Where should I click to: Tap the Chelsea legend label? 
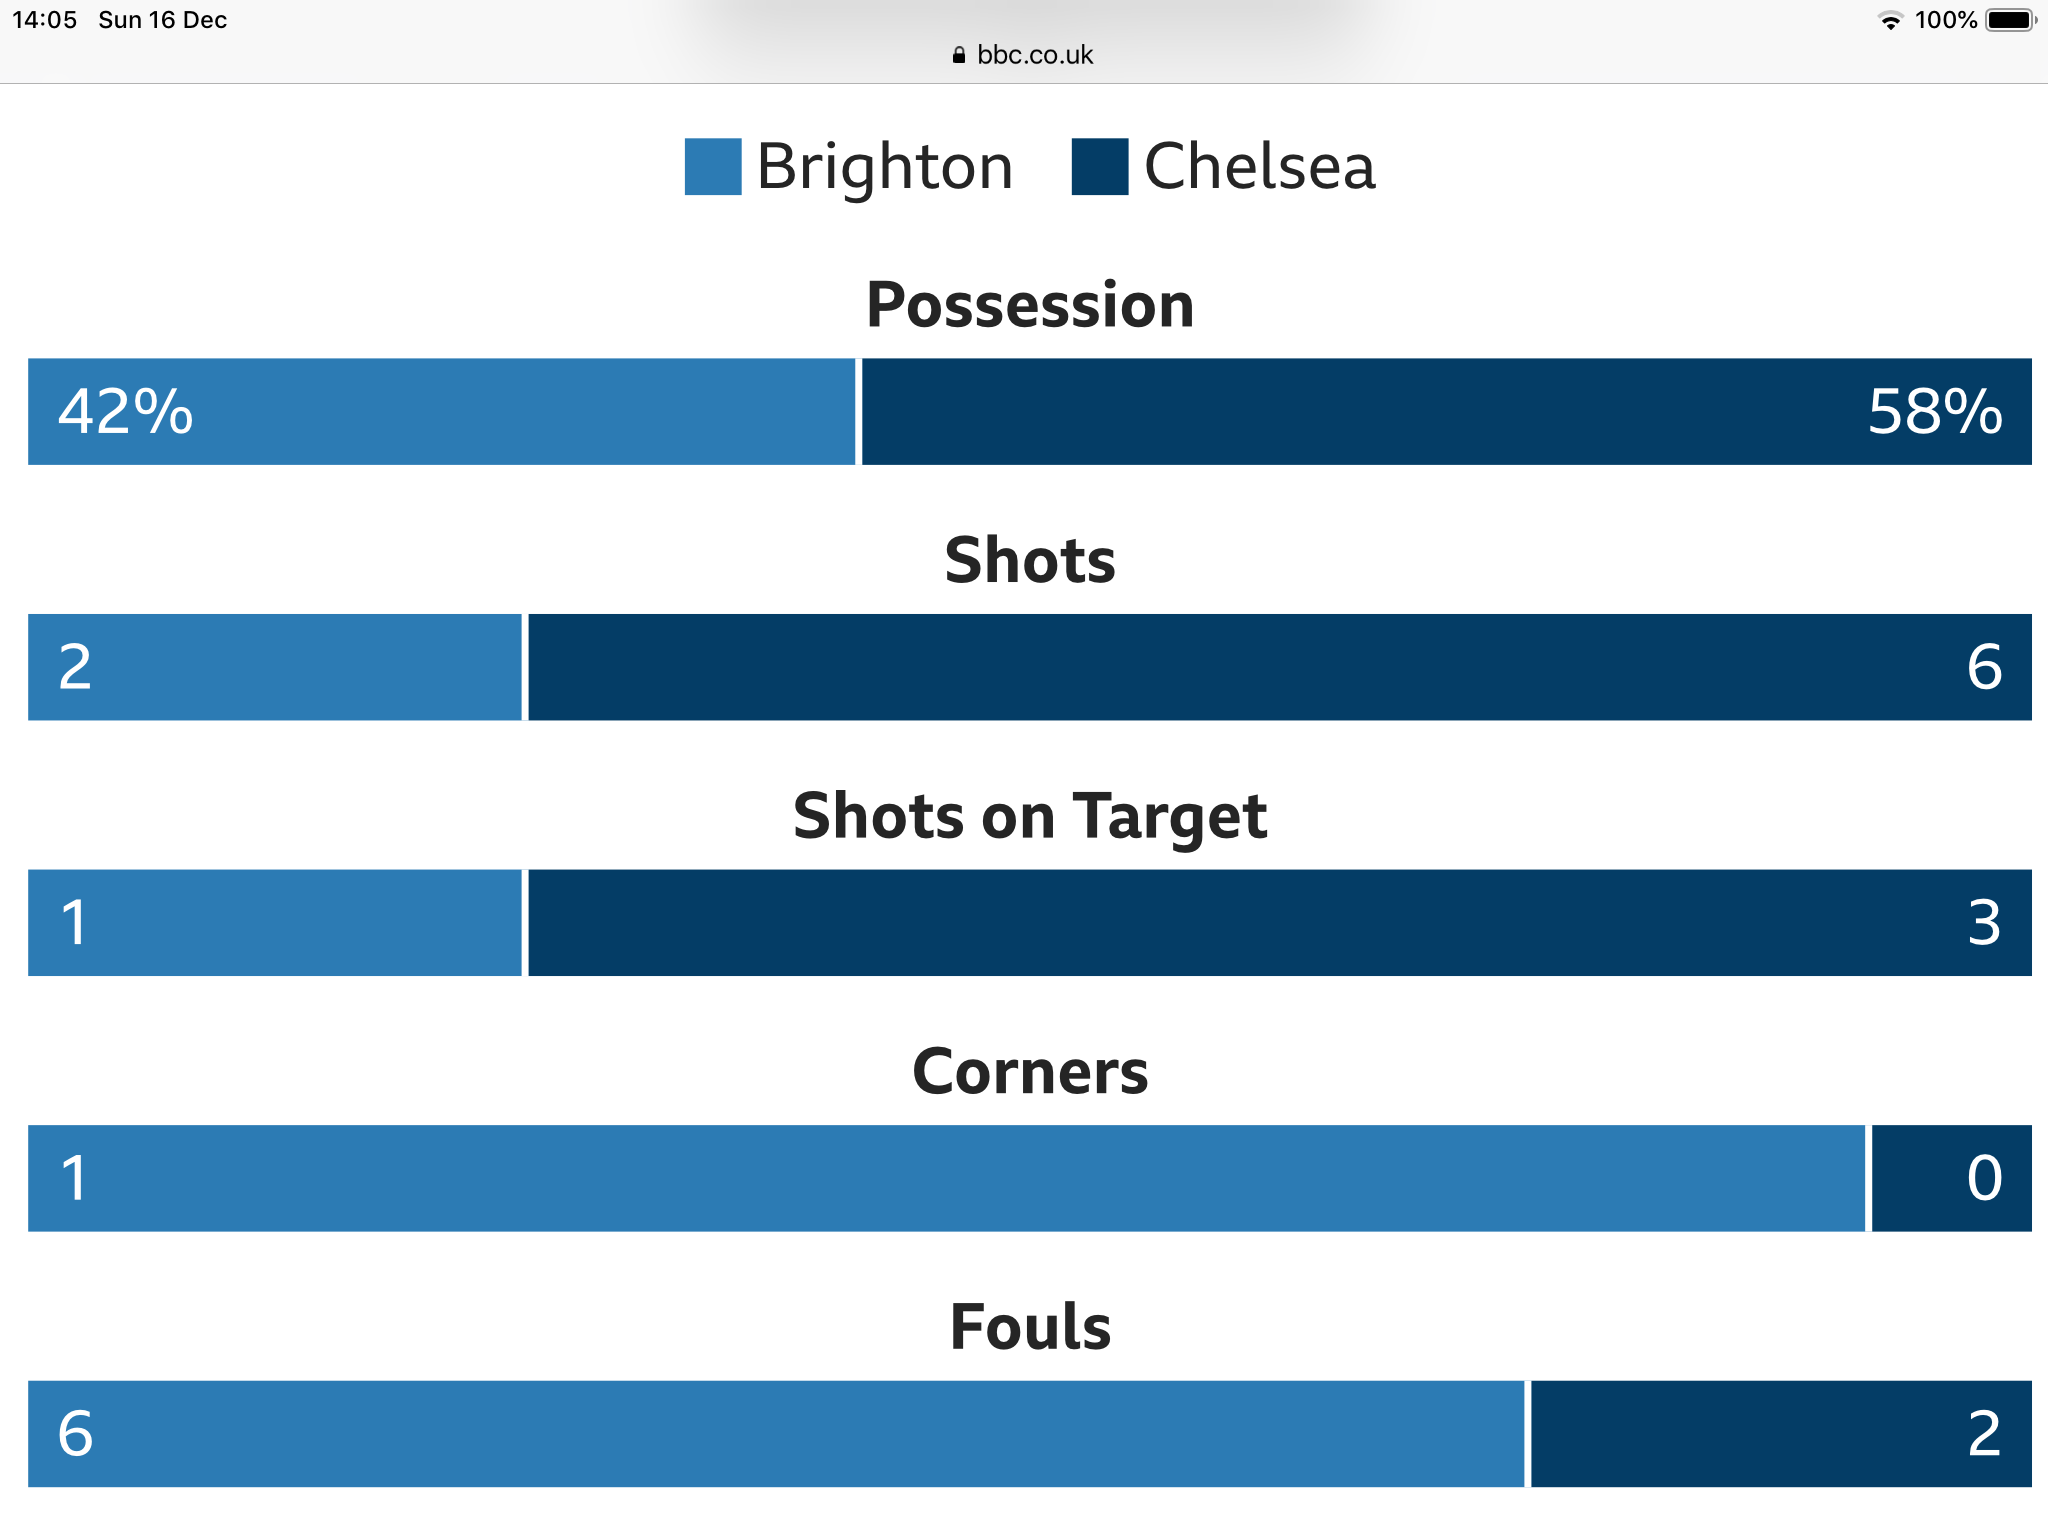(1260, 167)
